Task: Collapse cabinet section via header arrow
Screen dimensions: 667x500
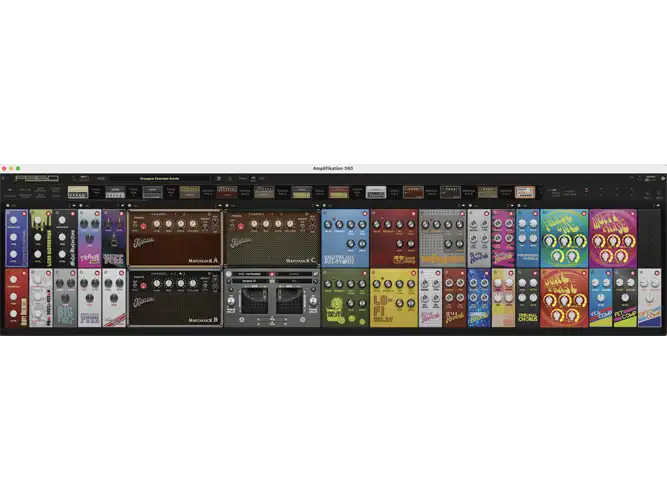Action: (x=318, y=206)
